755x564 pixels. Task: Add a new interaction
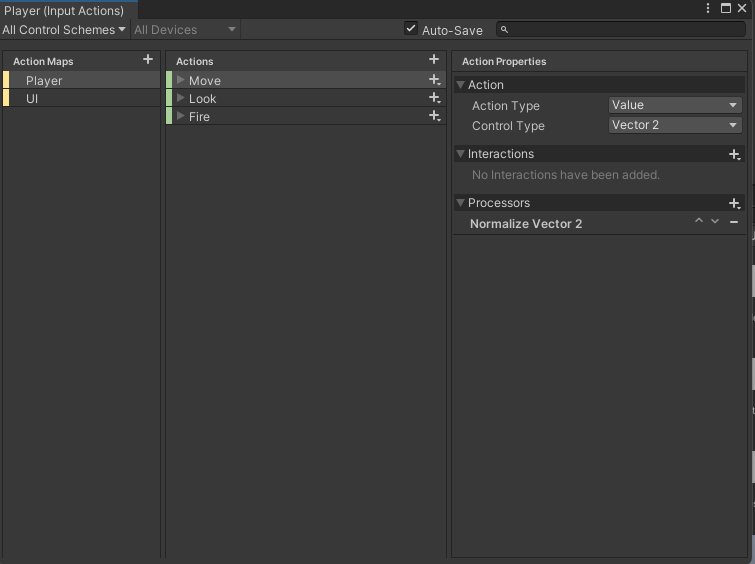pos(735,154)
